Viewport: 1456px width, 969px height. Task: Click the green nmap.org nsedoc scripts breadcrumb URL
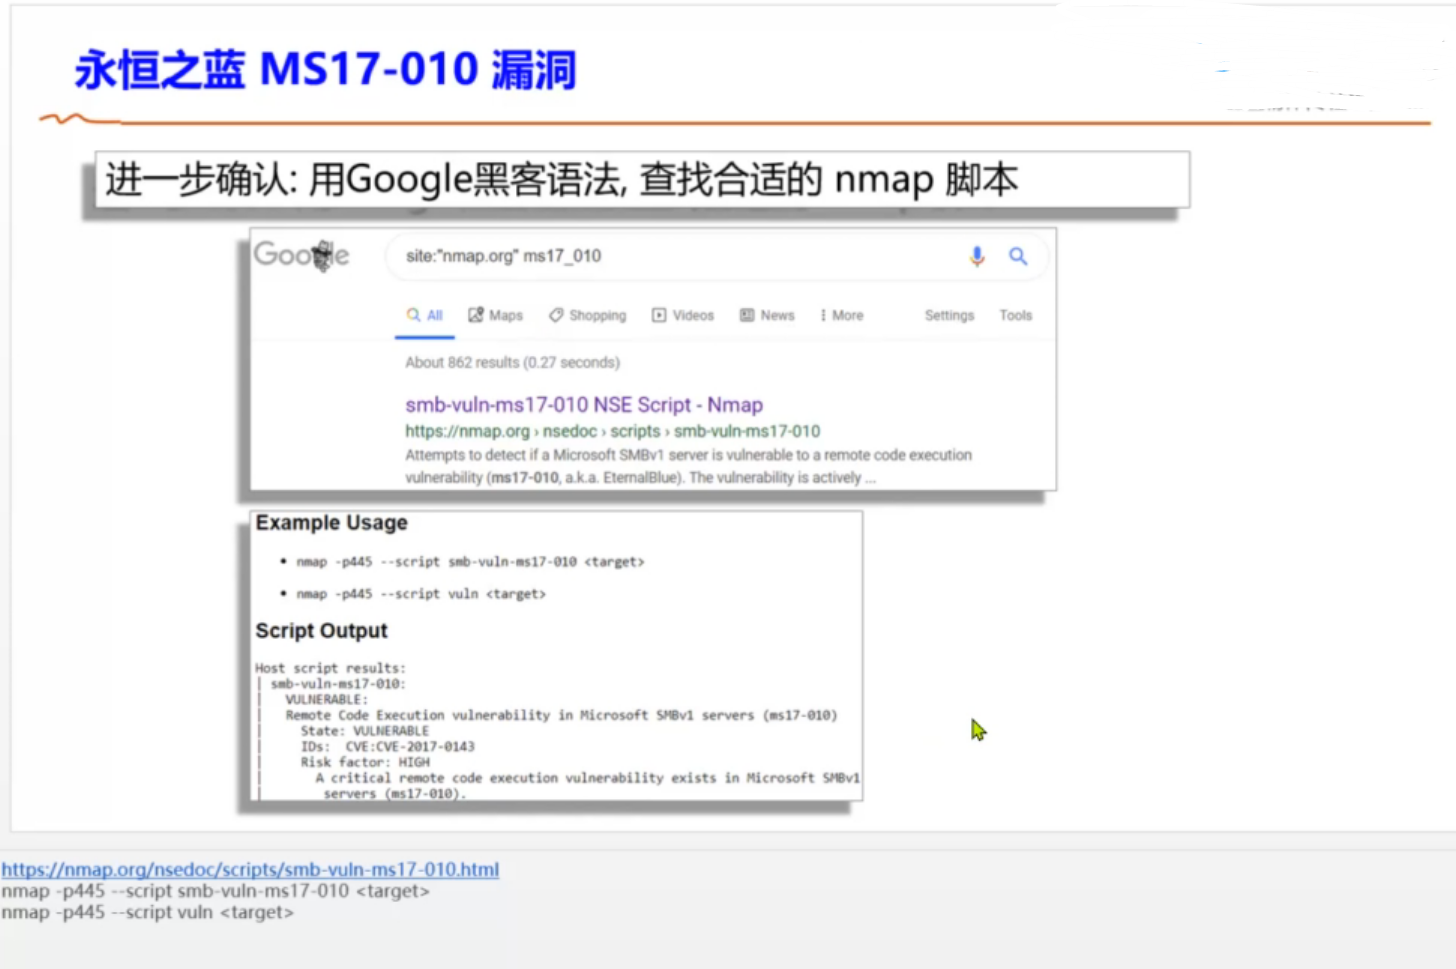(x=612, y=431)
